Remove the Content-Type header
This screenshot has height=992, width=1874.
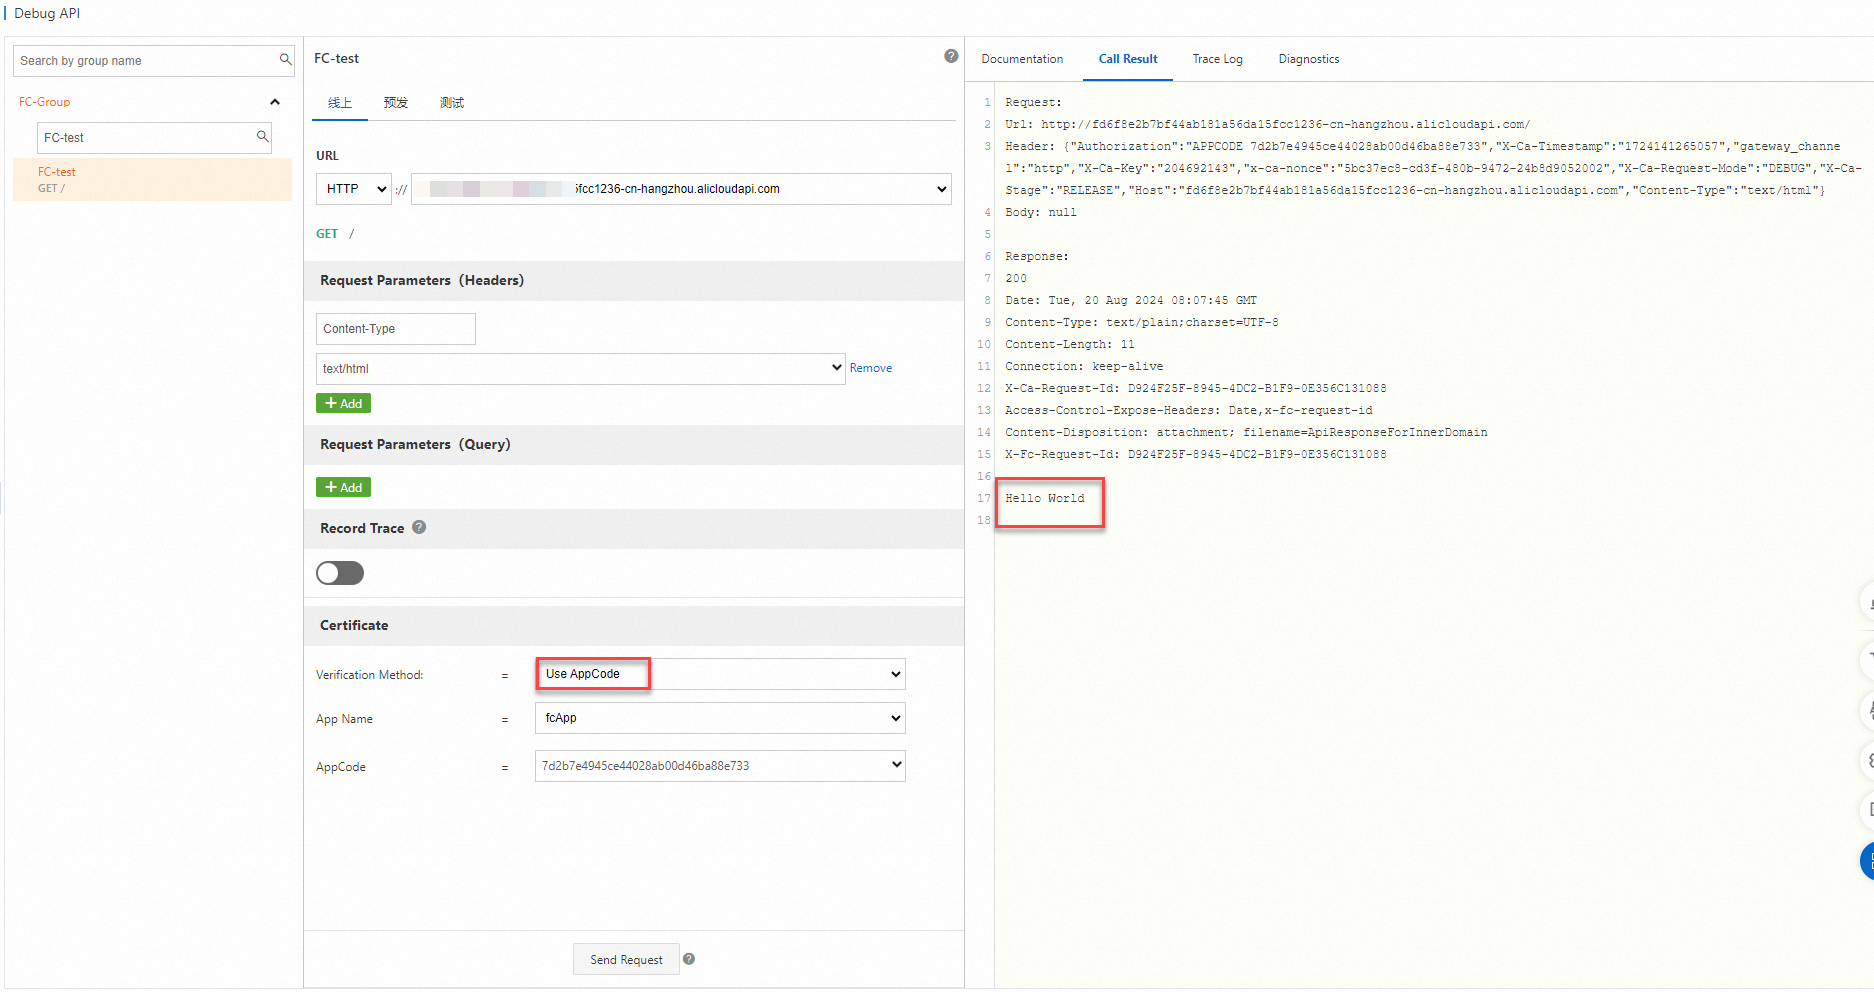point(871,368)
